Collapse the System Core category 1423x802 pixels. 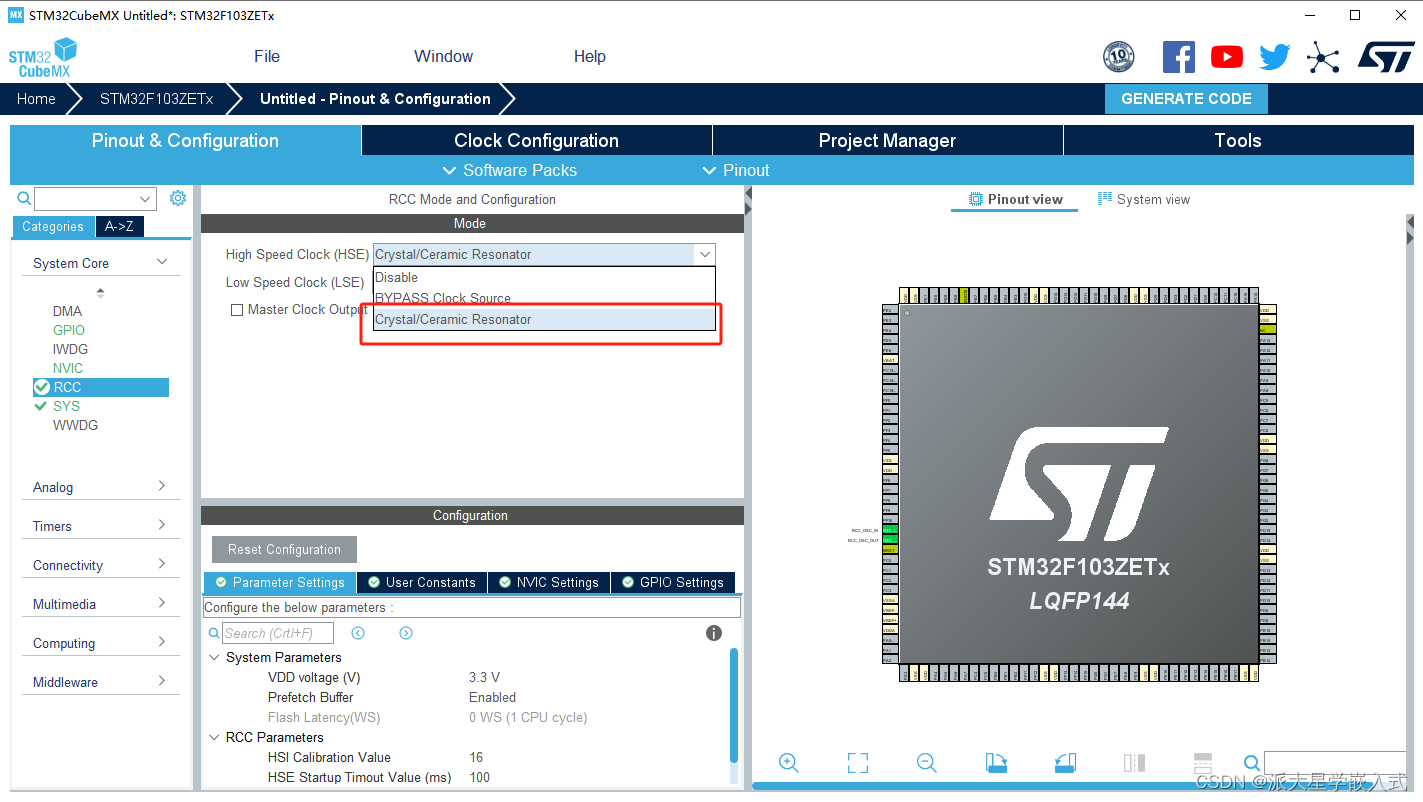pos(162,262)
